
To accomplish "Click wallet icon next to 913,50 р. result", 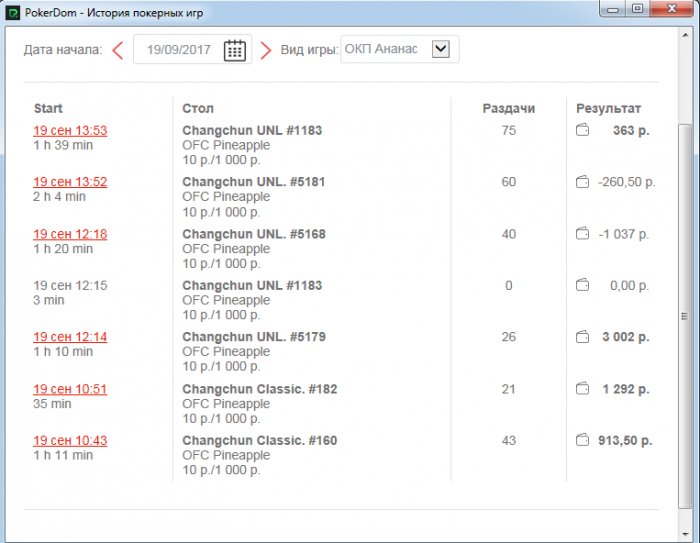I will point(582,440).
